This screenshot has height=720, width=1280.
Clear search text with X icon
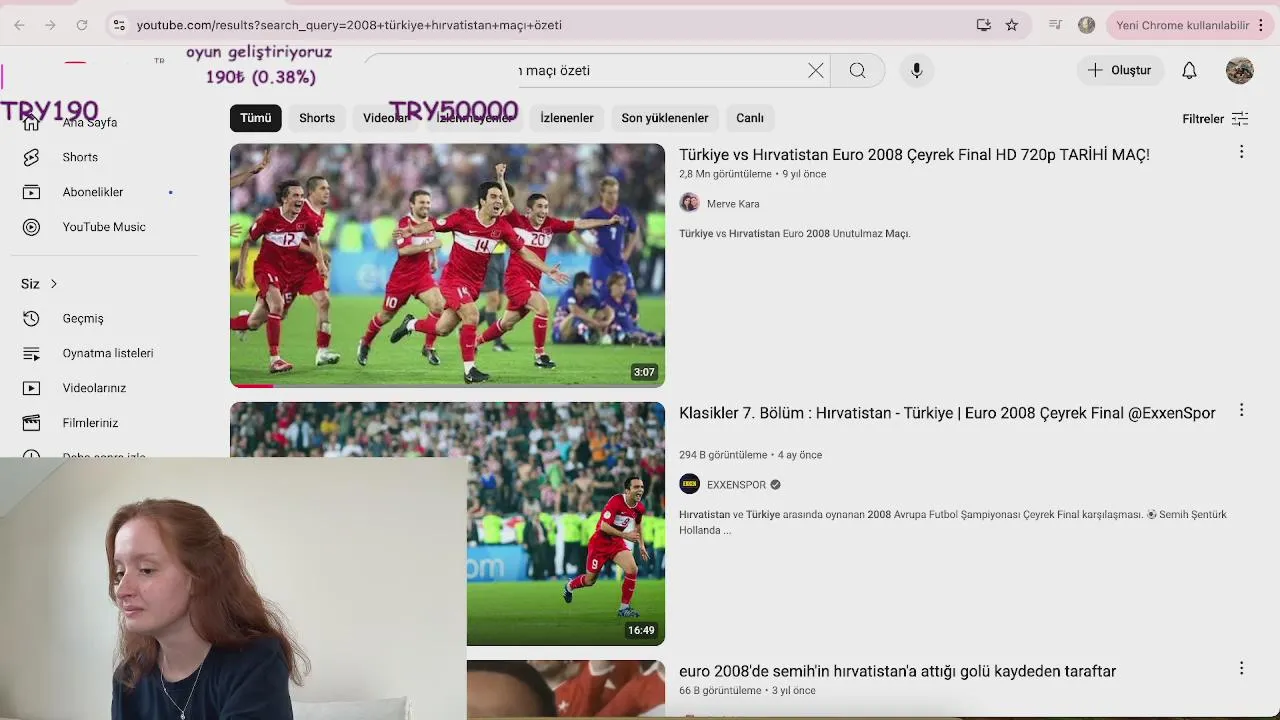coord(816,70)
